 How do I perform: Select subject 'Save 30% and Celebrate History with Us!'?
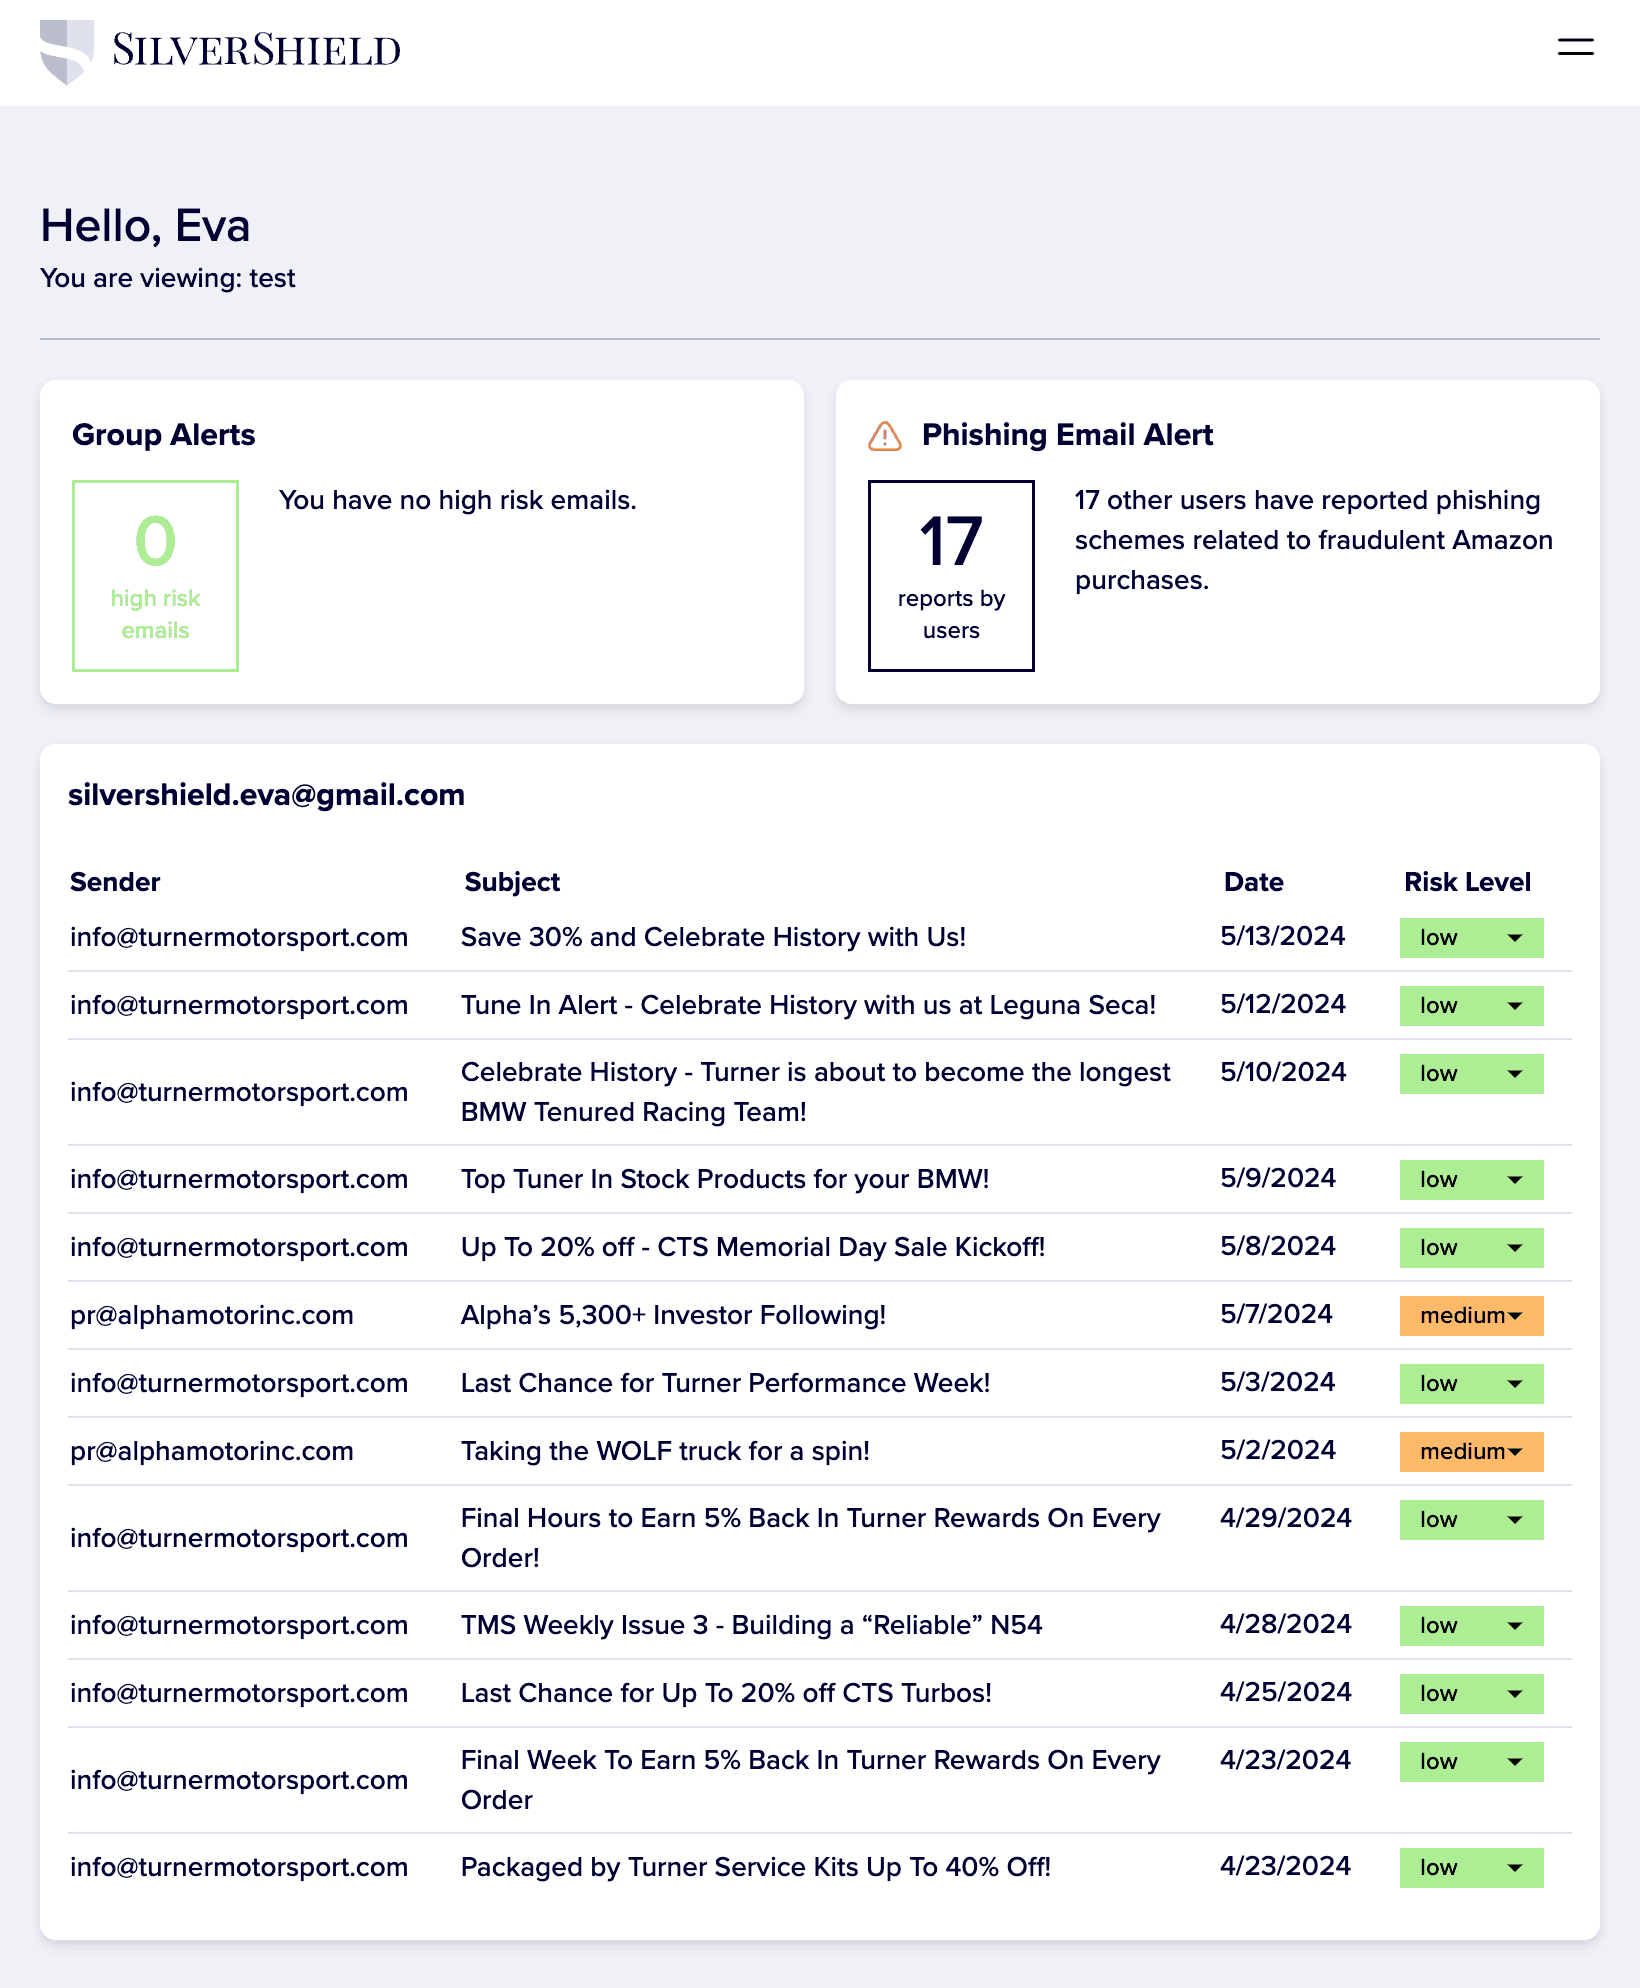tap(713, 937)
